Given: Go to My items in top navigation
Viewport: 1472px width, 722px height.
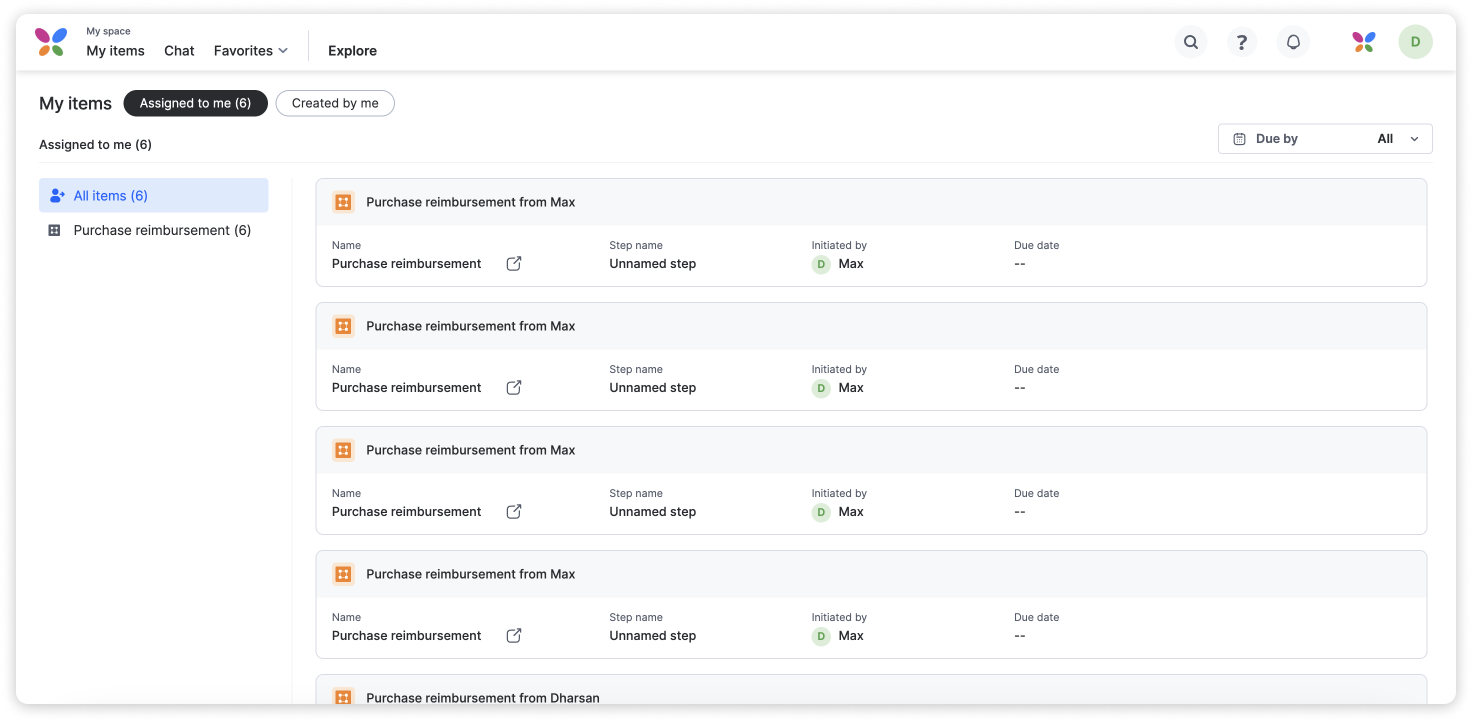Looking at the screenshot, I should point(115,51).
